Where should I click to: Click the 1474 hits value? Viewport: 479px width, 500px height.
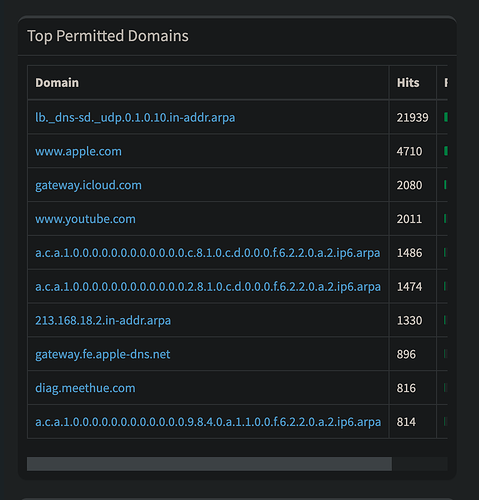409,287
